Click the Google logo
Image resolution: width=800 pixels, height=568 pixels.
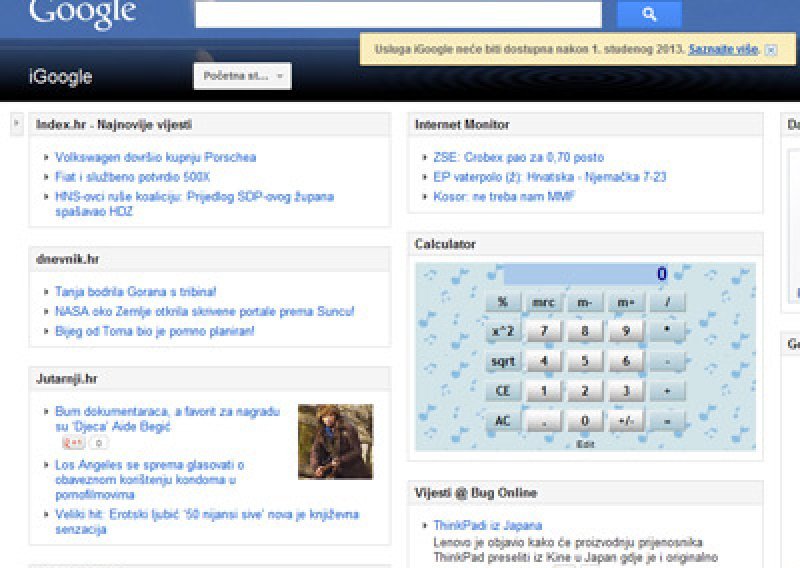click(x=83, y=14)
